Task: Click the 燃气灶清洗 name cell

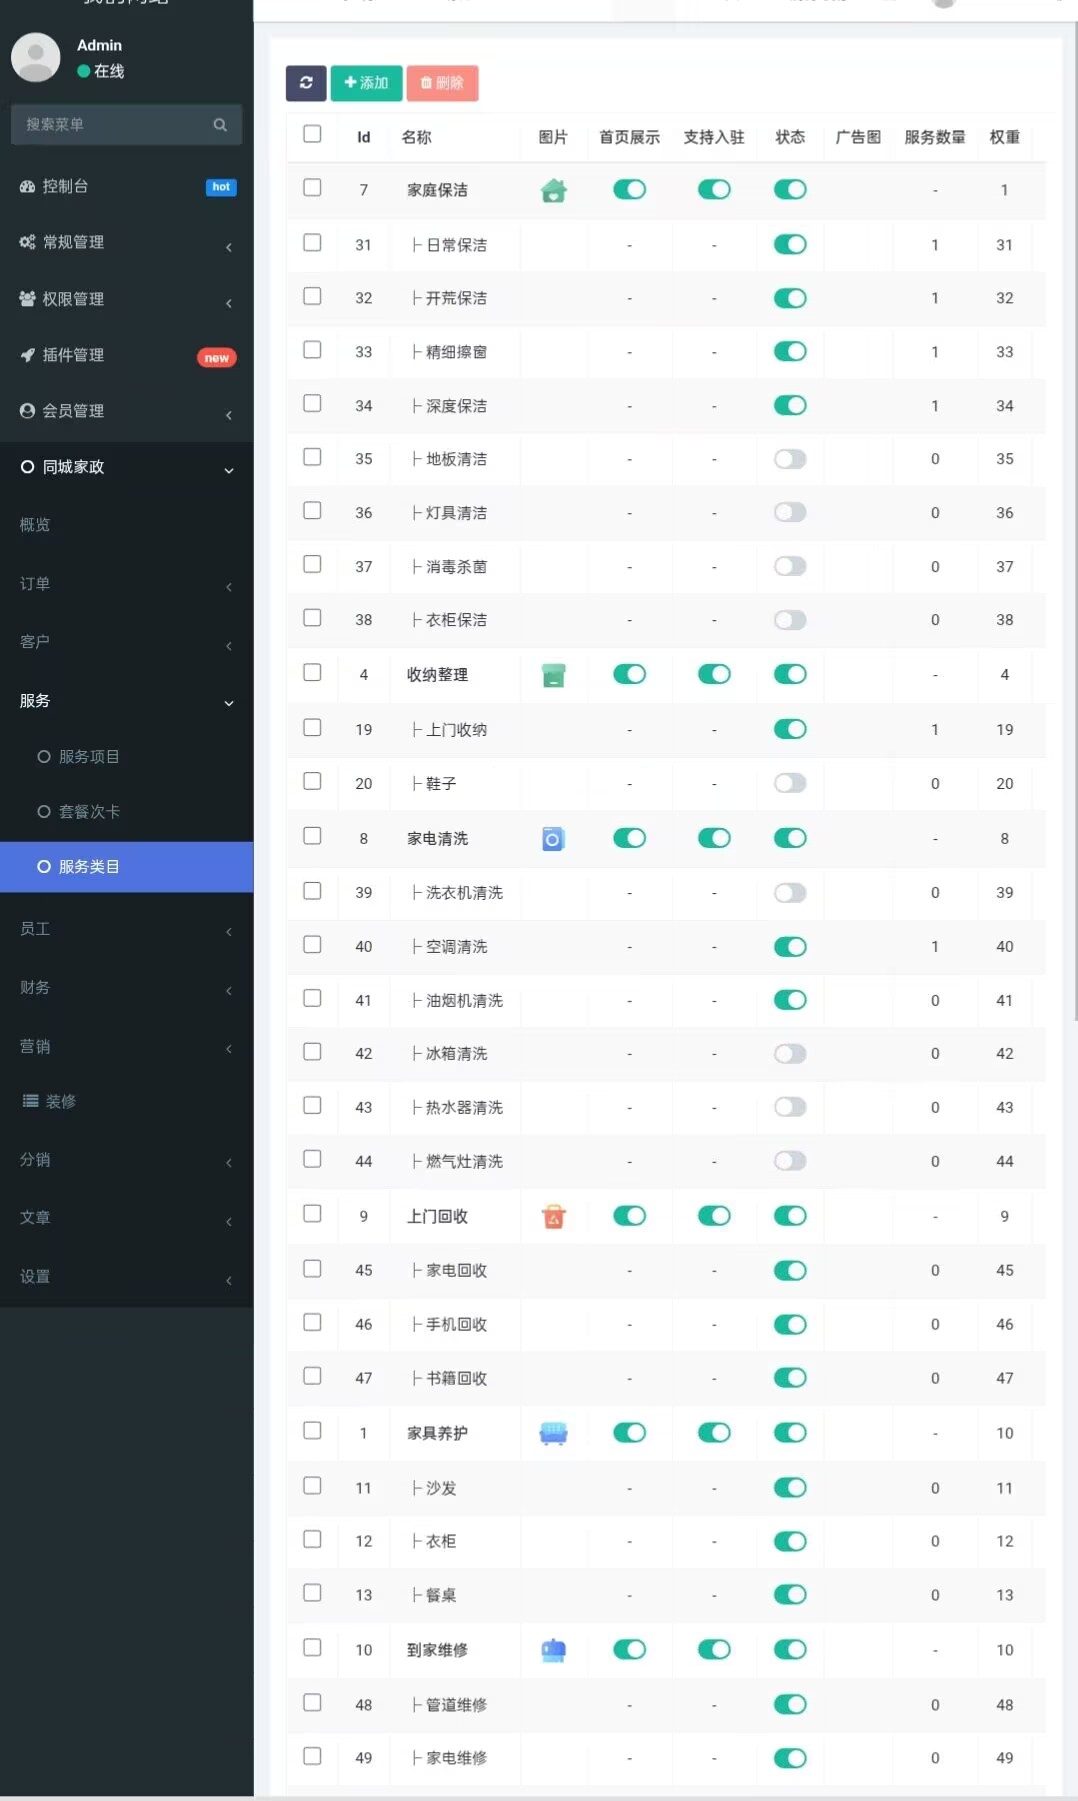Action: [458, 1162]
